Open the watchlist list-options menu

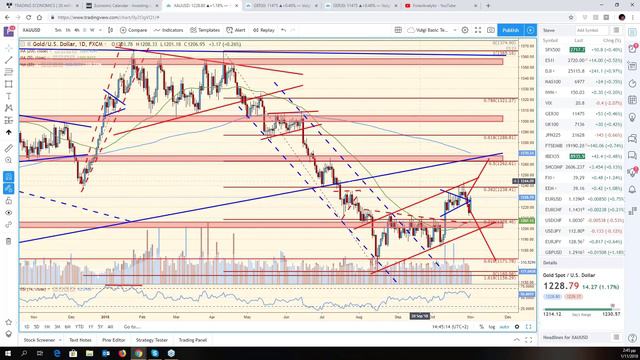(x=616, y=30)
